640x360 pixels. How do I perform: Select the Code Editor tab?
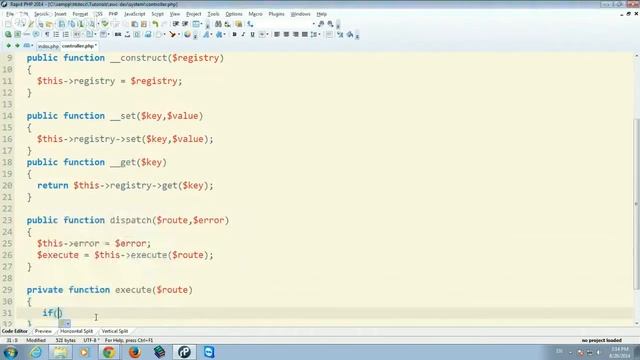click(x=15, y=331)
